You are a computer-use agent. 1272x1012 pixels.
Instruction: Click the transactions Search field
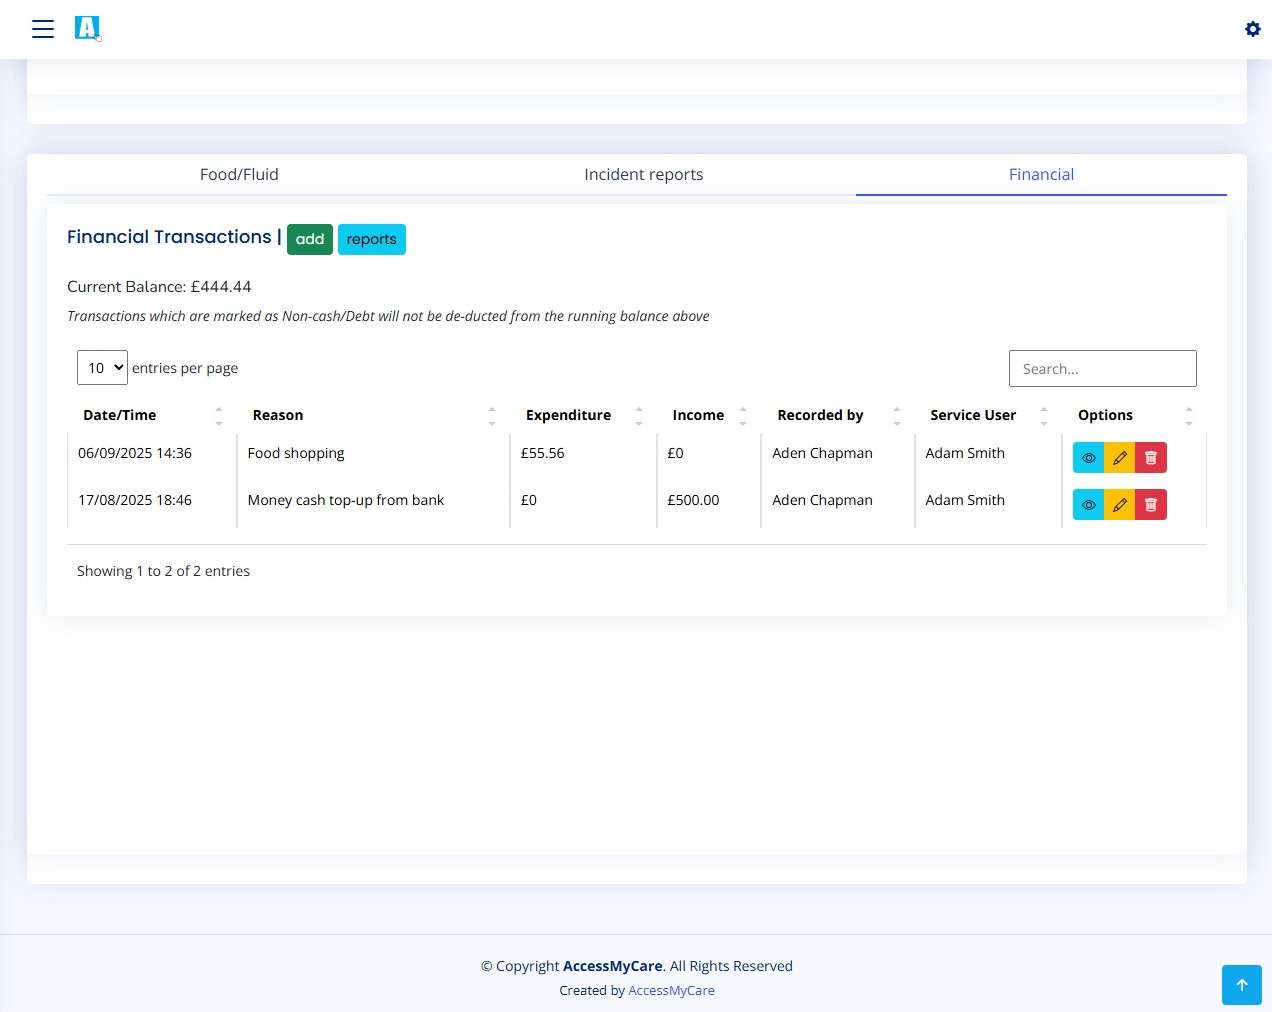coord(1102,368)
